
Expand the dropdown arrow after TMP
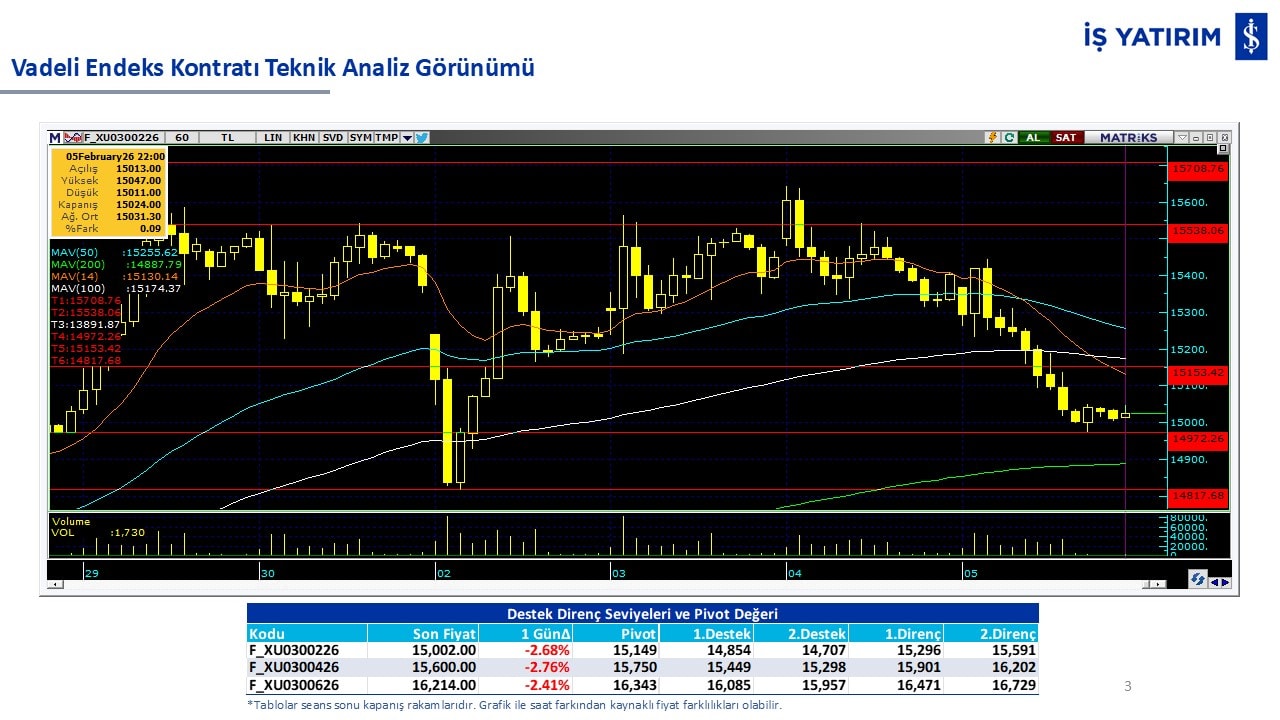click(x=407, y=138)
